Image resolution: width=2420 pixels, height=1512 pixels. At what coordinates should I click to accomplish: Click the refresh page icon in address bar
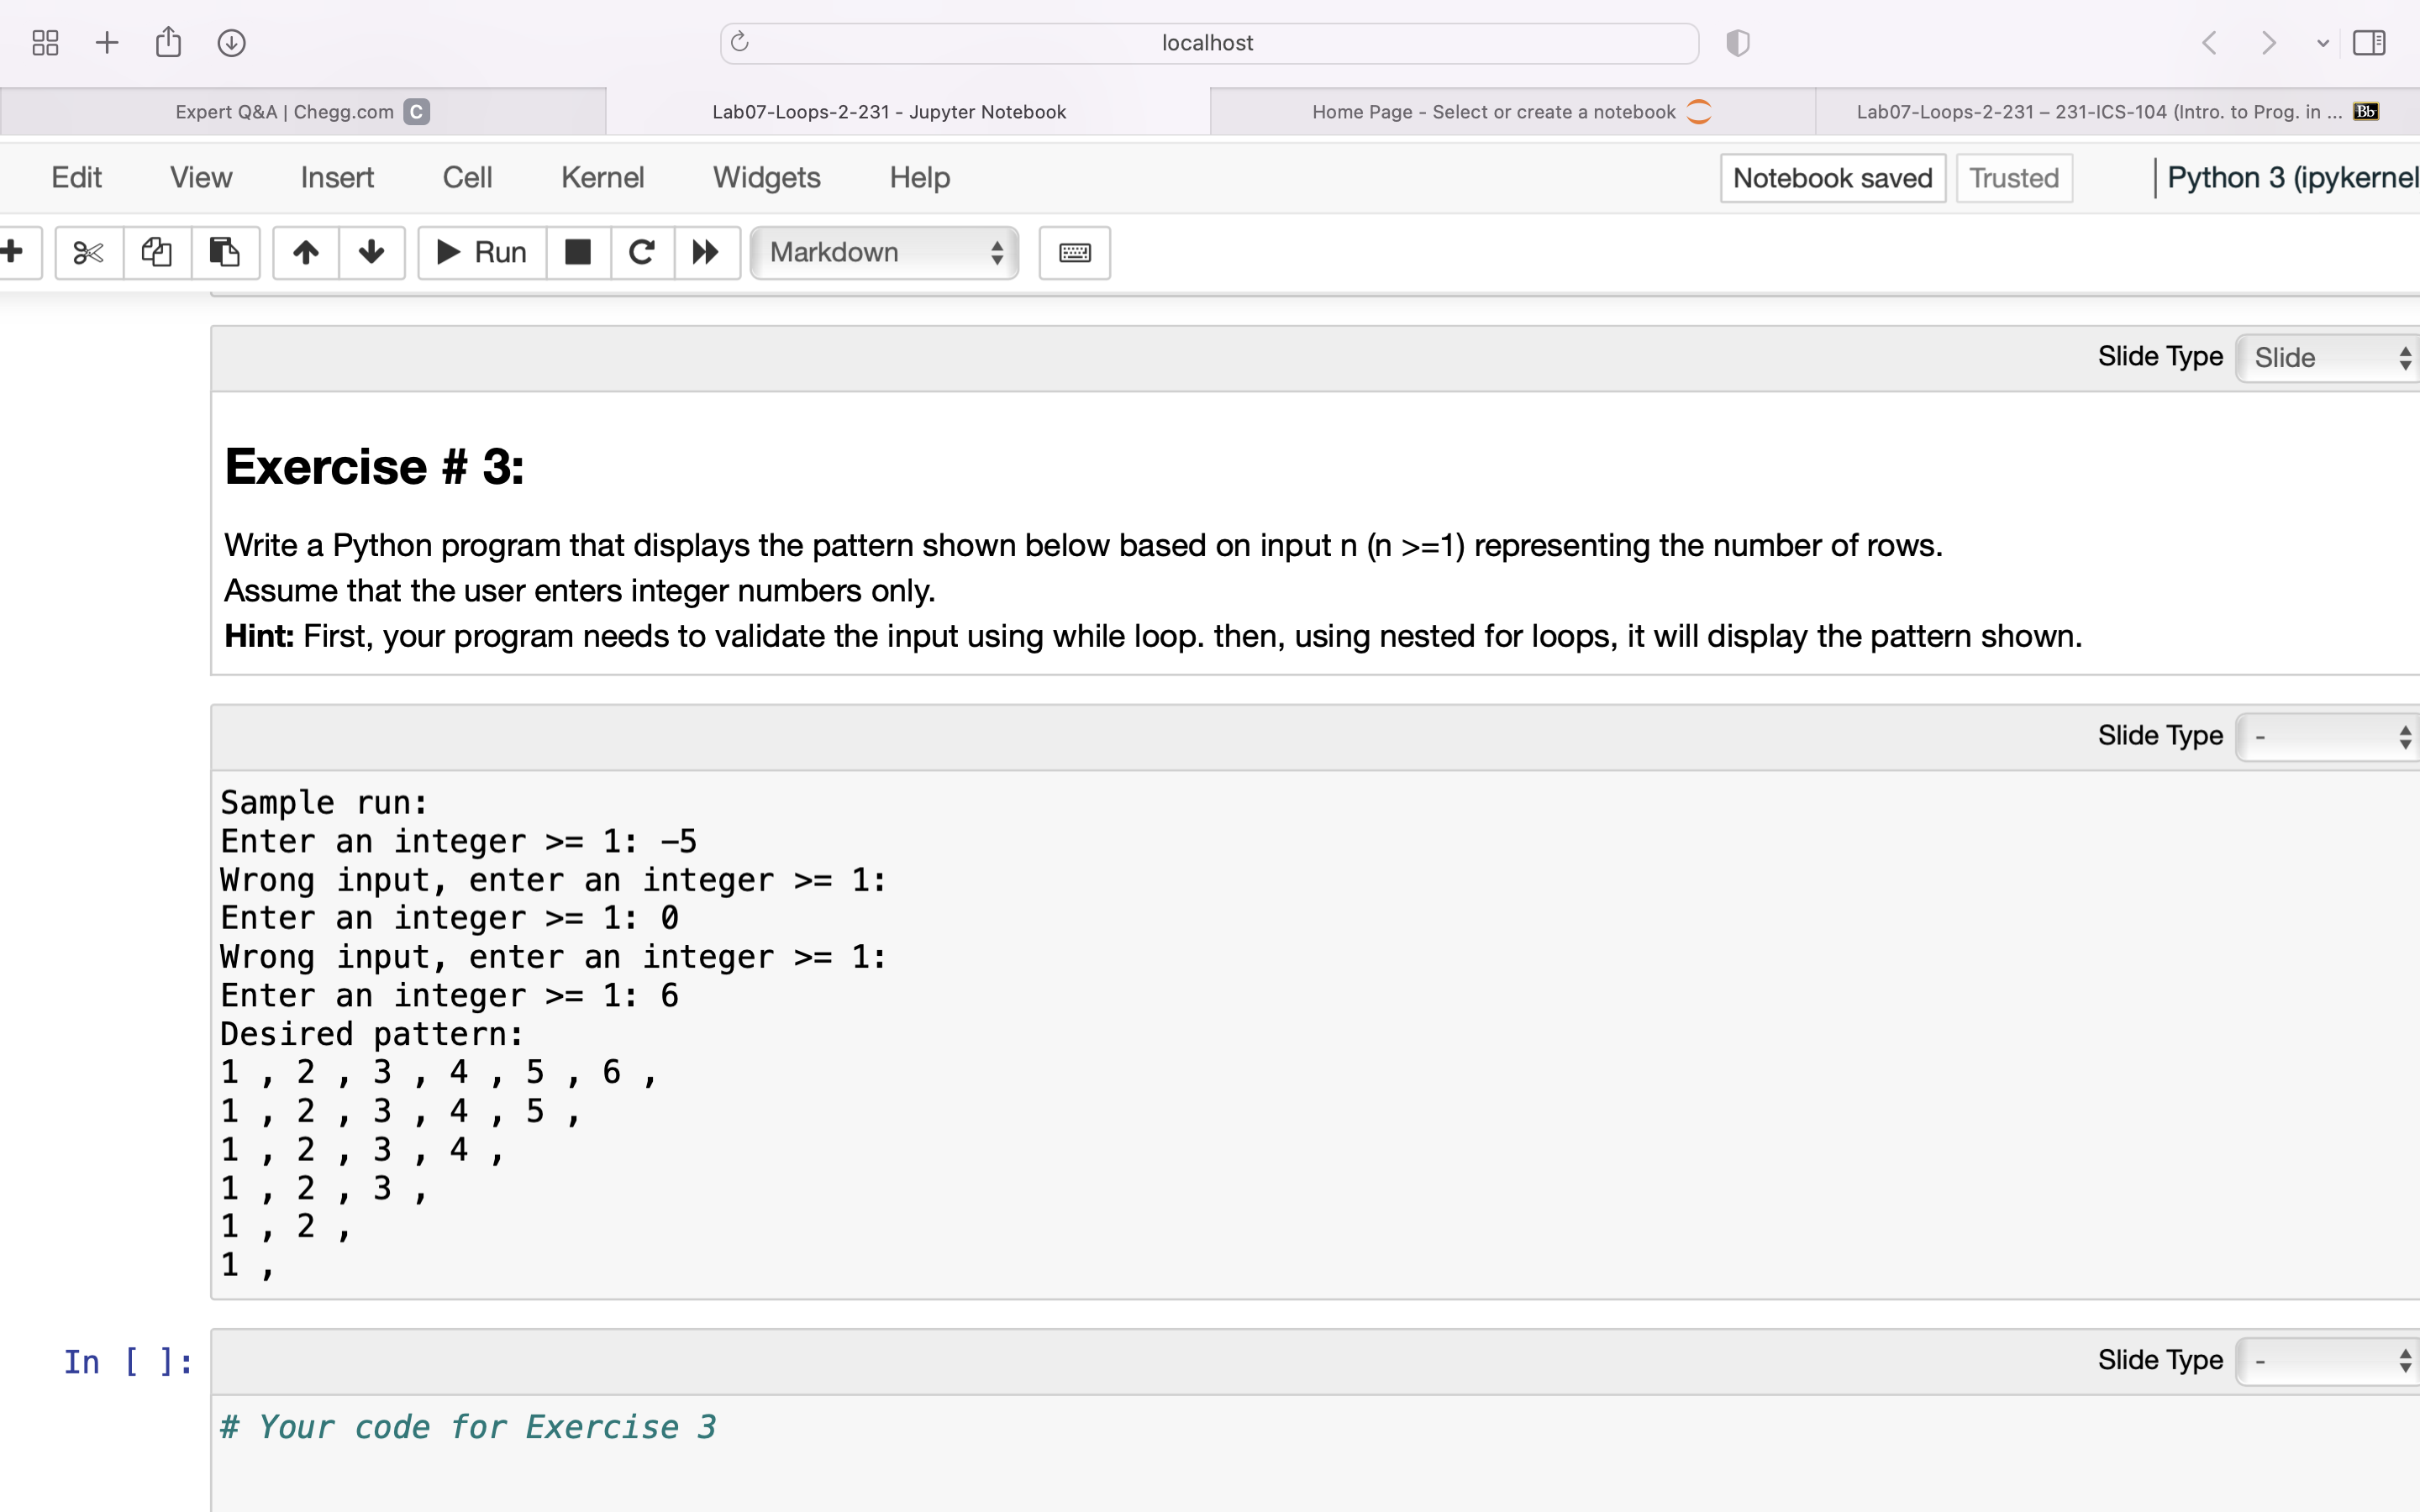click(740, 42)
